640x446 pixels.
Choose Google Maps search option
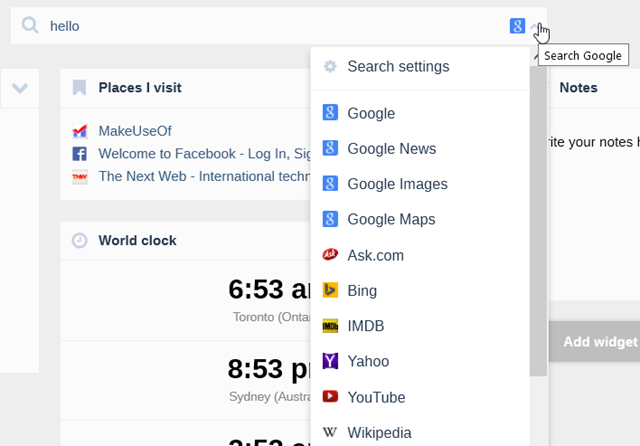[391, 219]
